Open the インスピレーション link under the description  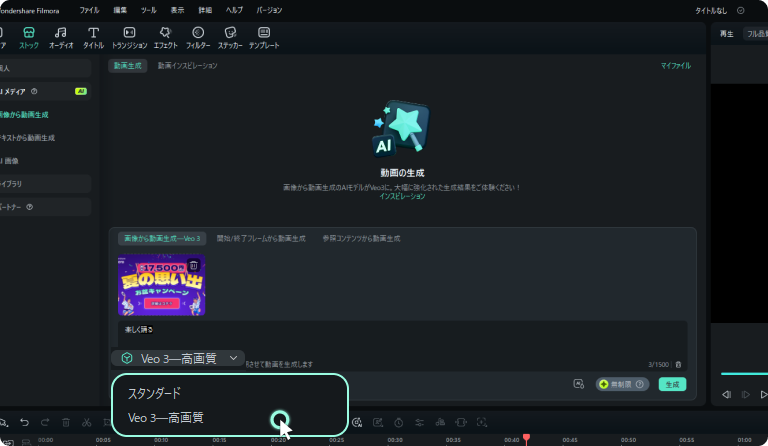[x=402, y=196]
